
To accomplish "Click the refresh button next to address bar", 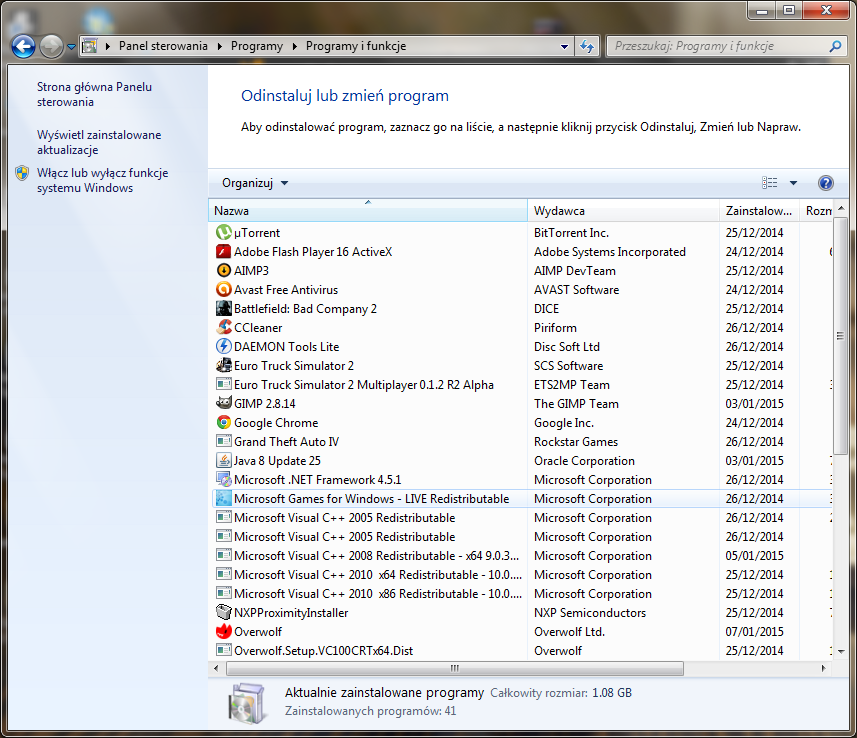I will (587, 46).
